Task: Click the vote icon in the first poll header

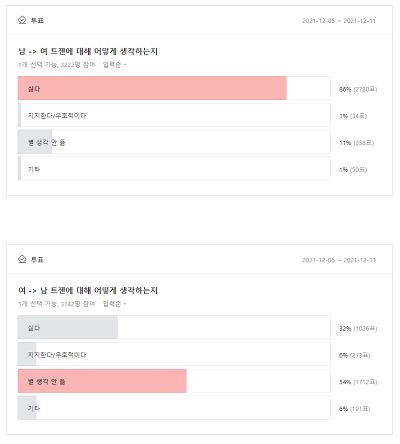Action: click(x=22, y=20)
